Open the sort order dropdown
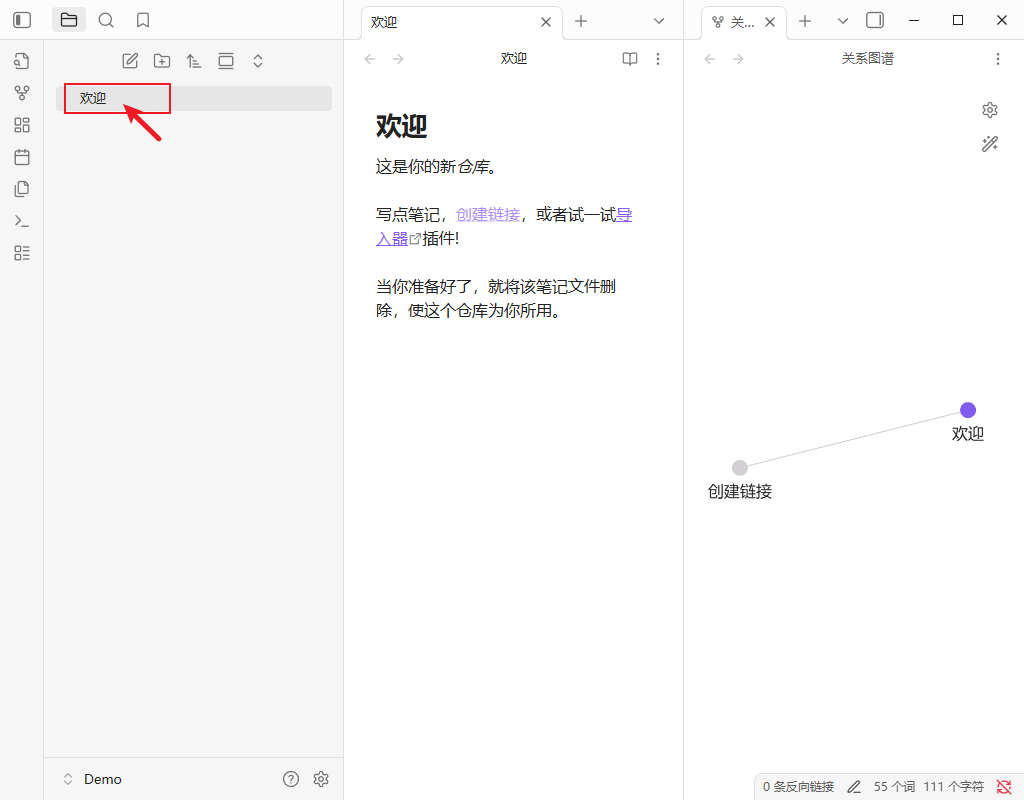 (194, 61)
